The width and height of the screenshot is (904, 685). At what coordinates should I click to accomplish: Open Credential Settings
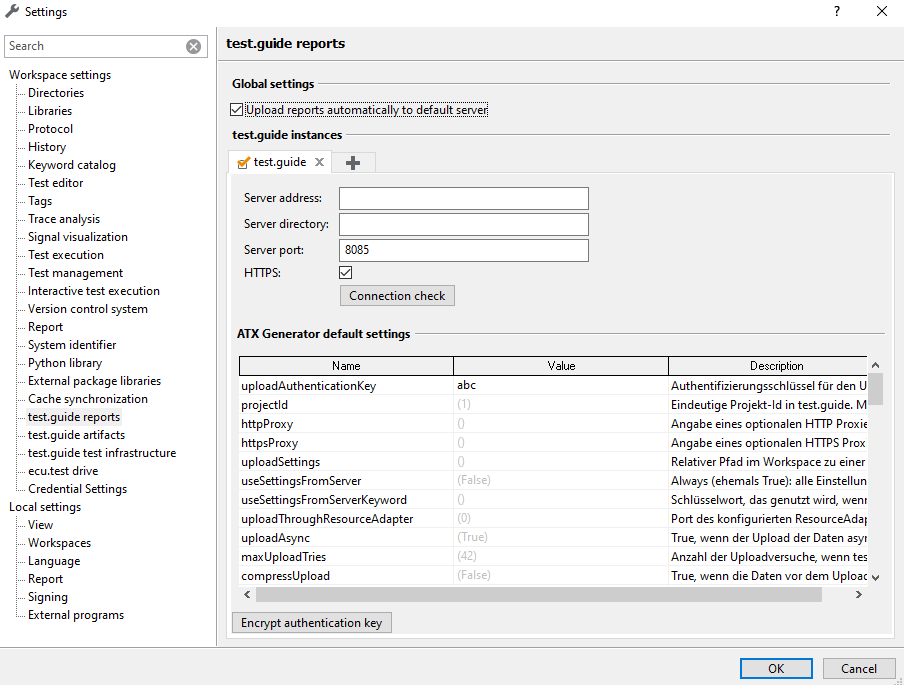pyautogui.click(x=78, y=489)
